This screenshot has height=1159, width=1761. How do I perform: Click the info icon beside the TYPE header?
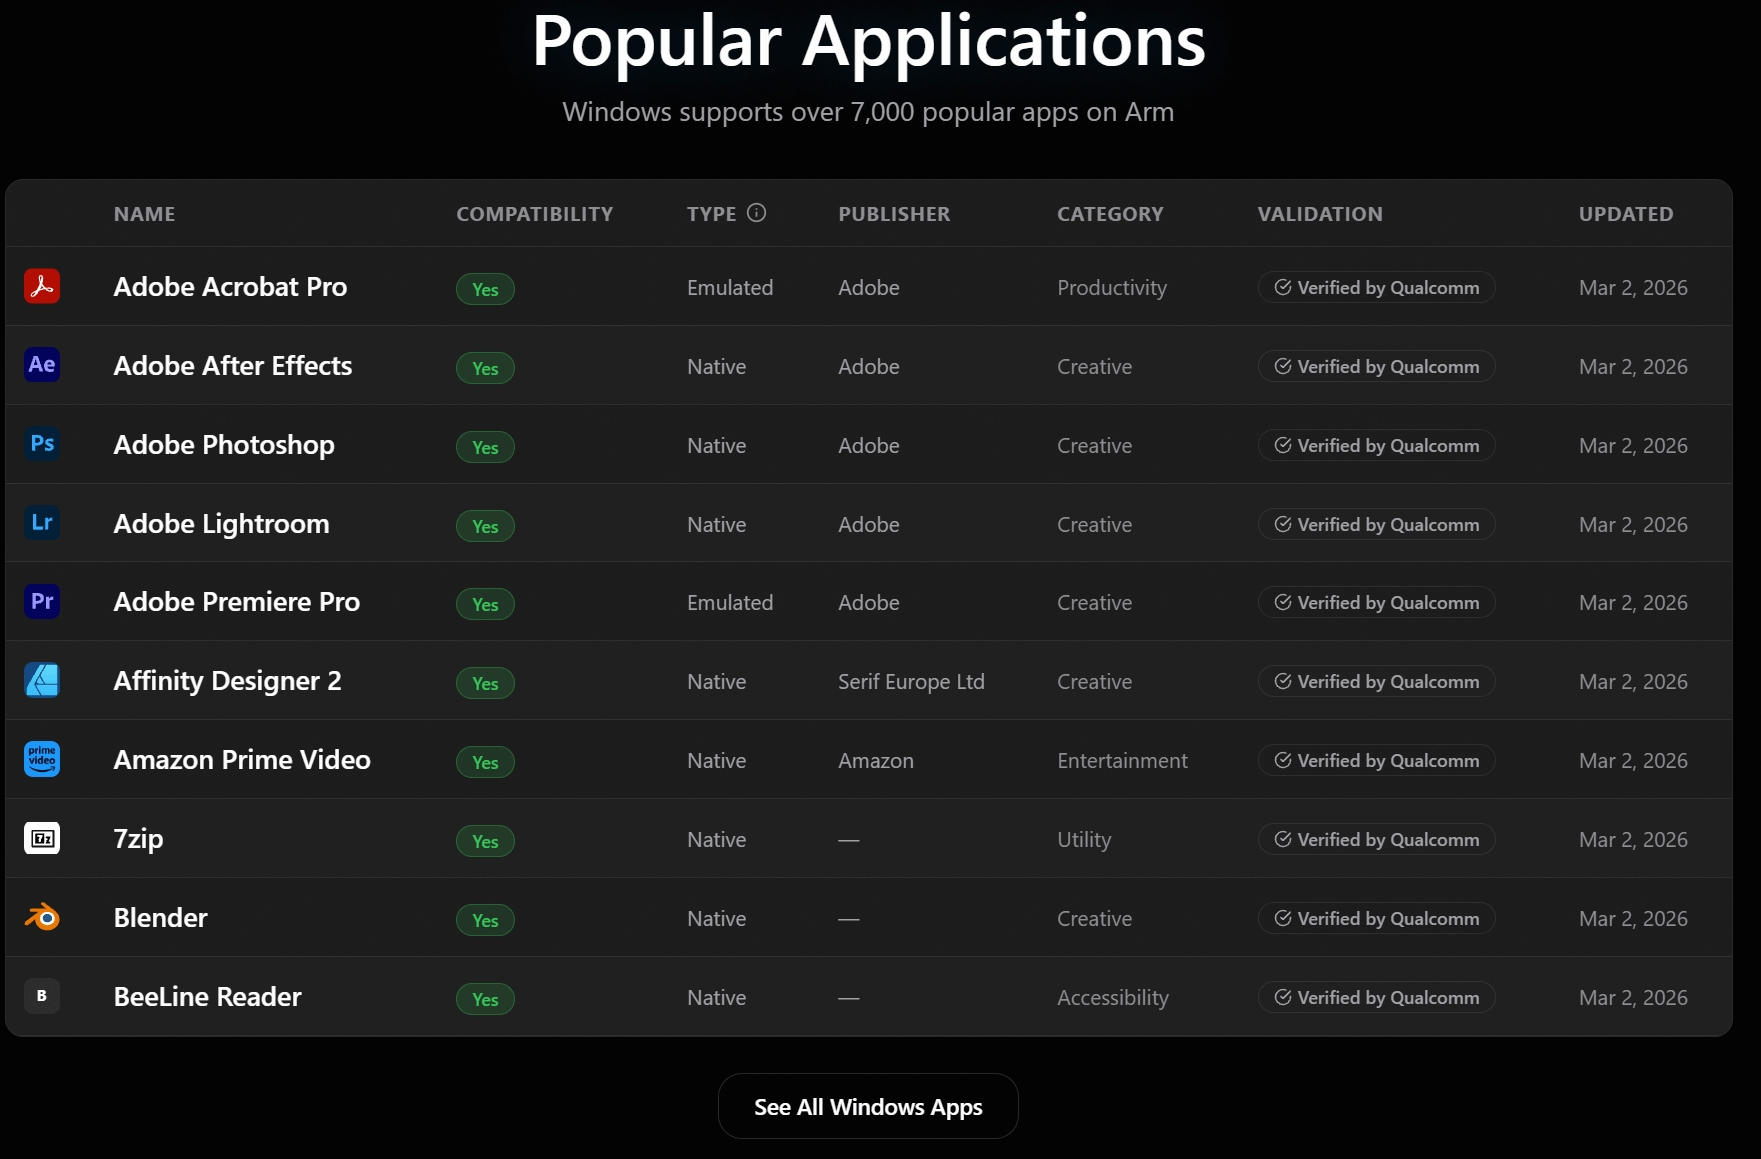click(757, 213)
